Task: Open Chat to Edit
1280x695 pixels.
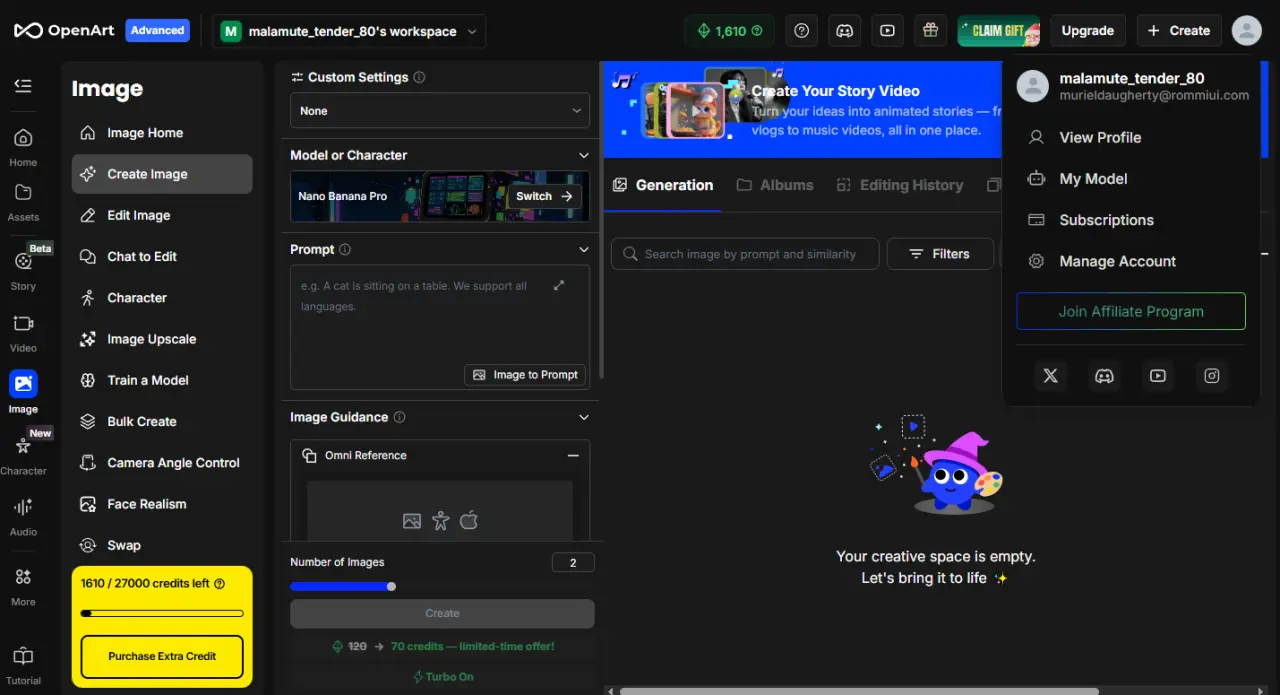Action: point(162,256)
